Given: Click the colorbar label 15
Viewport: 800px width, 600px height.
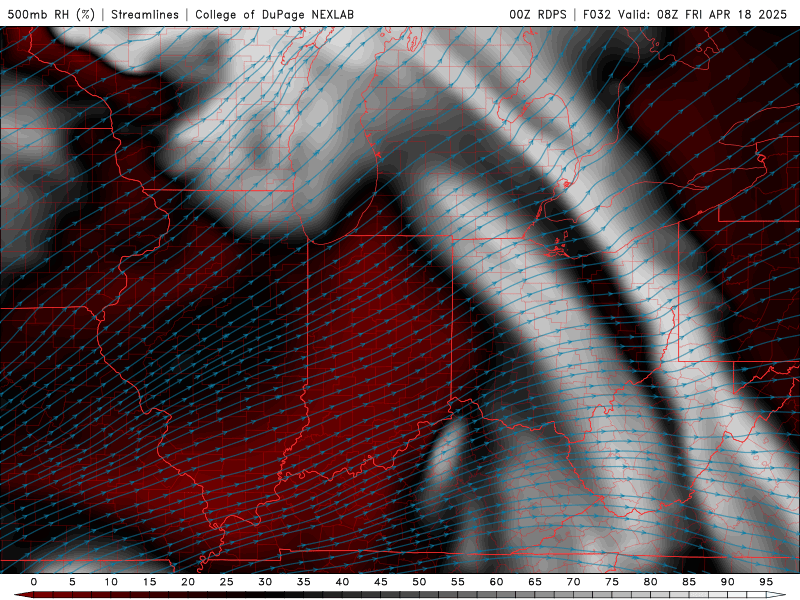Looking at the screenshot, I should 149,582.
